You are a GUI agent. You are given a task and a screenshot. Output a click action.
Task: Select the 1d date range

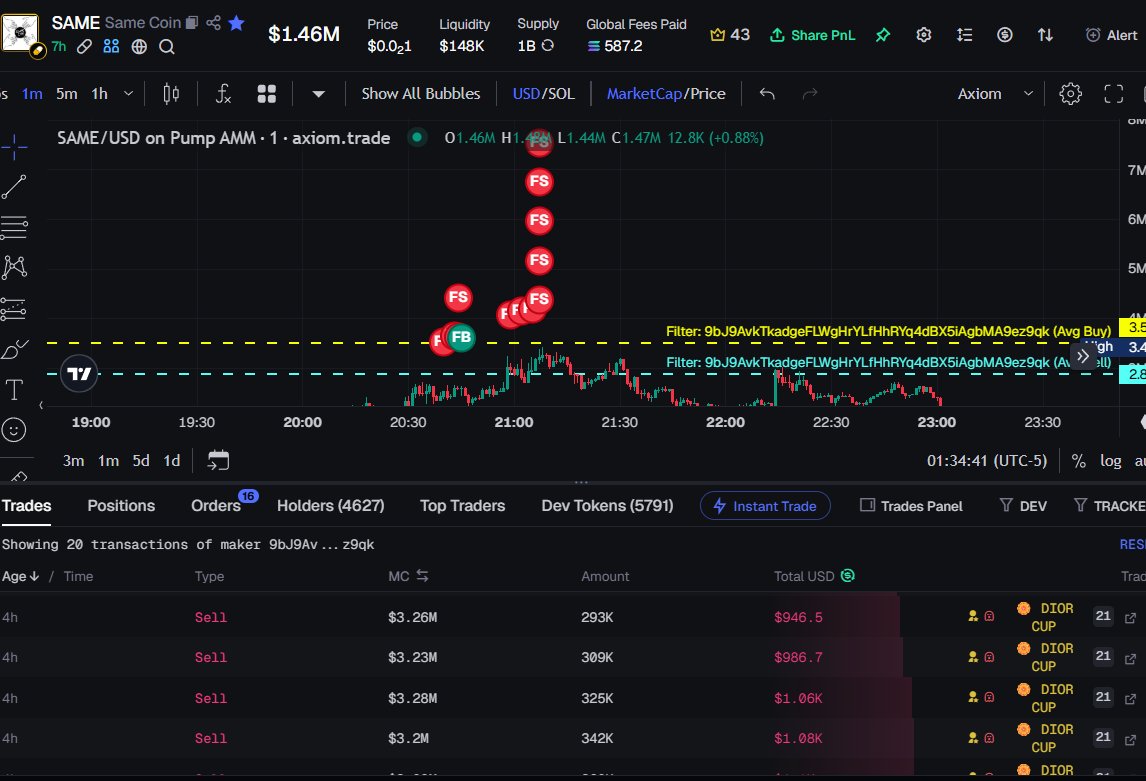(172, 460)
